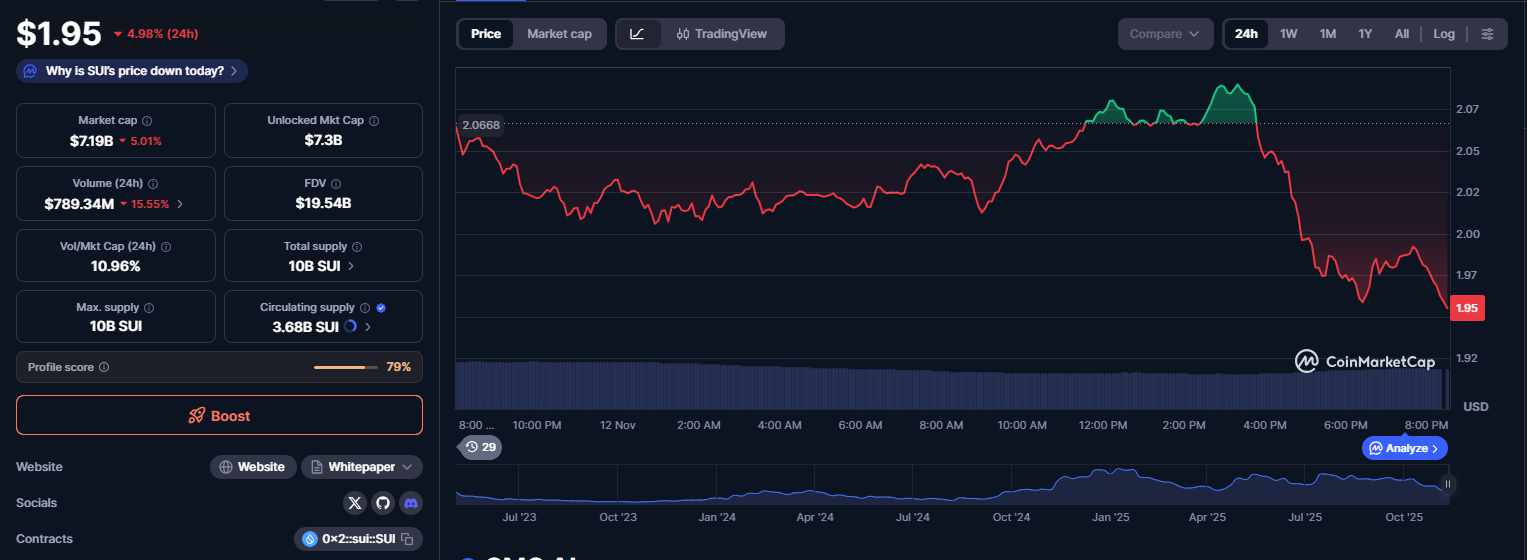Click the $789.34M volume value
1527x560 pixels.
(x=79, y=204)
